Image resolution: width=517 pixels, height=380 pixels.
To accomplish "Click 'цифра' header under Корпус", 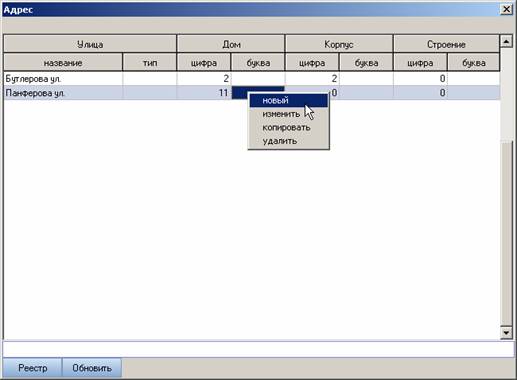I will (x=312, y=63).
